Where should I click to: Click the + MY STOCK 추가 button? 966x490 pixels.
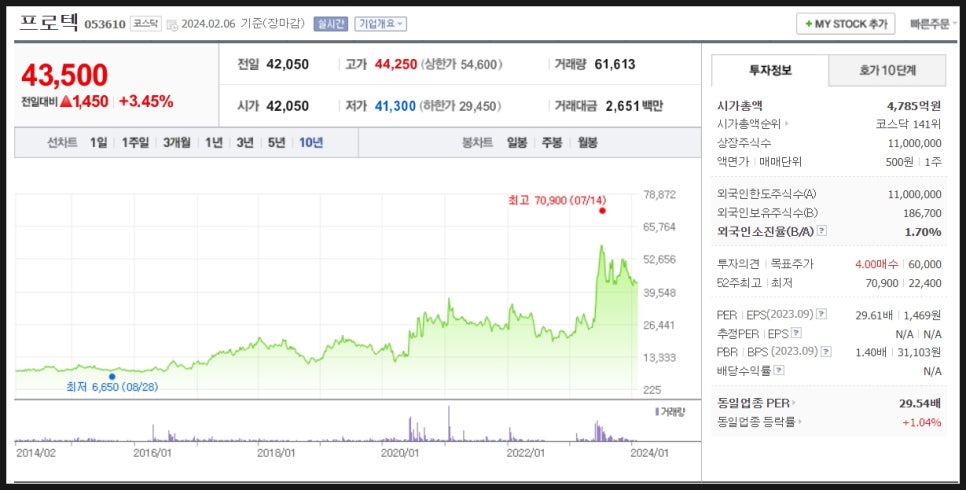click(846, 24)
